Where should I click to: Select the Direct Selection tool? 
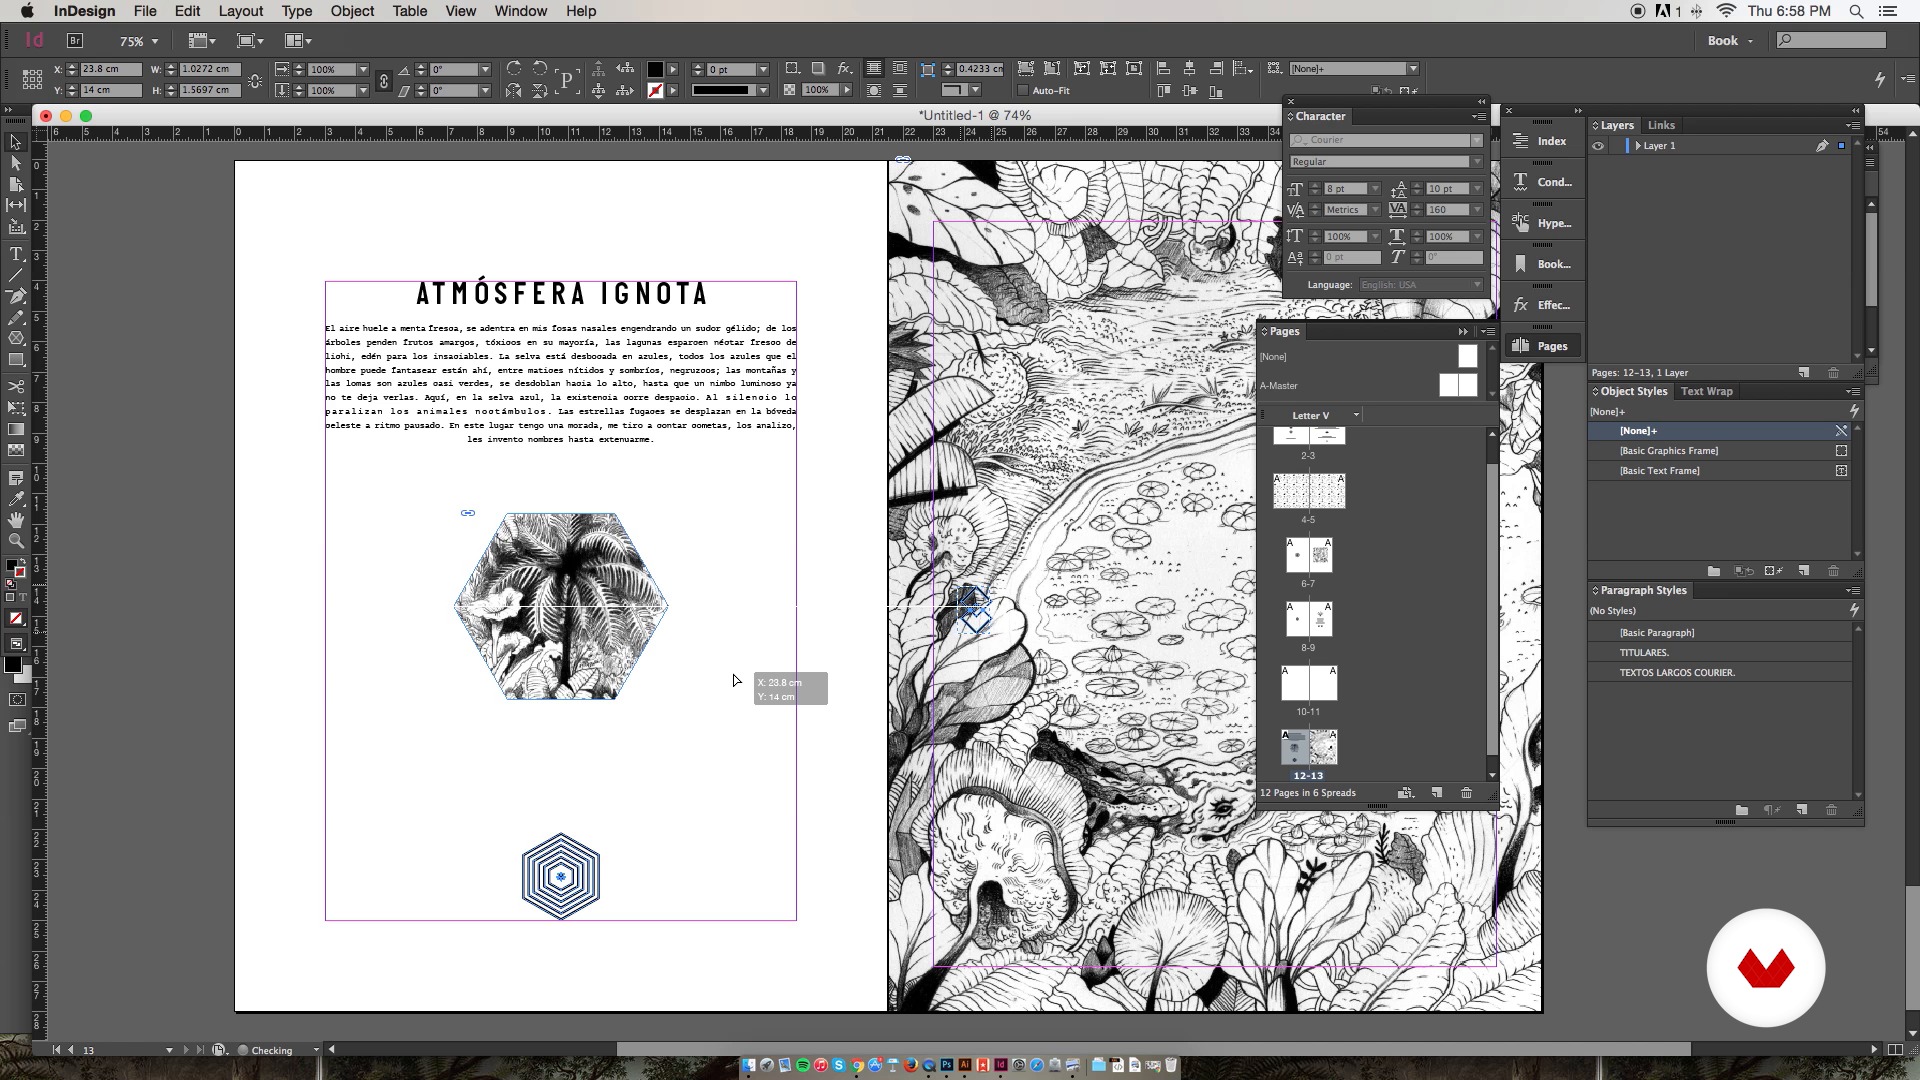16,163
